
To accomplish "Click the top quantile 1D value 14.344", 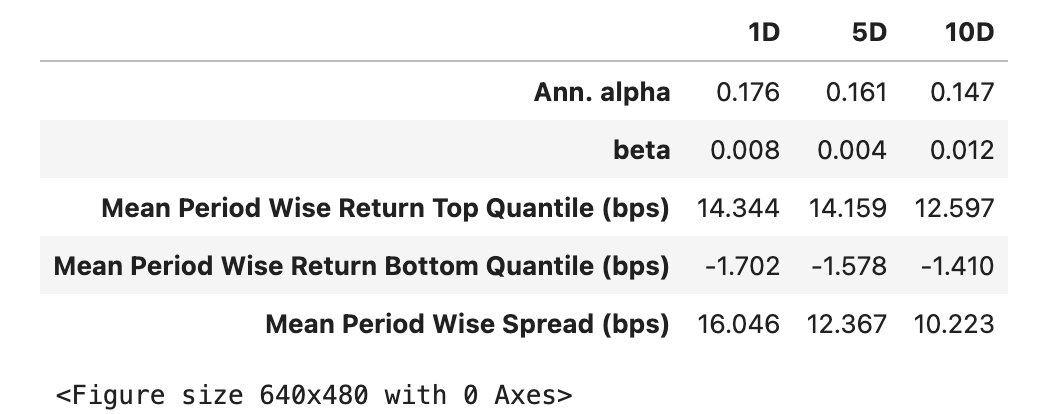I will click(x=739, y=208).
